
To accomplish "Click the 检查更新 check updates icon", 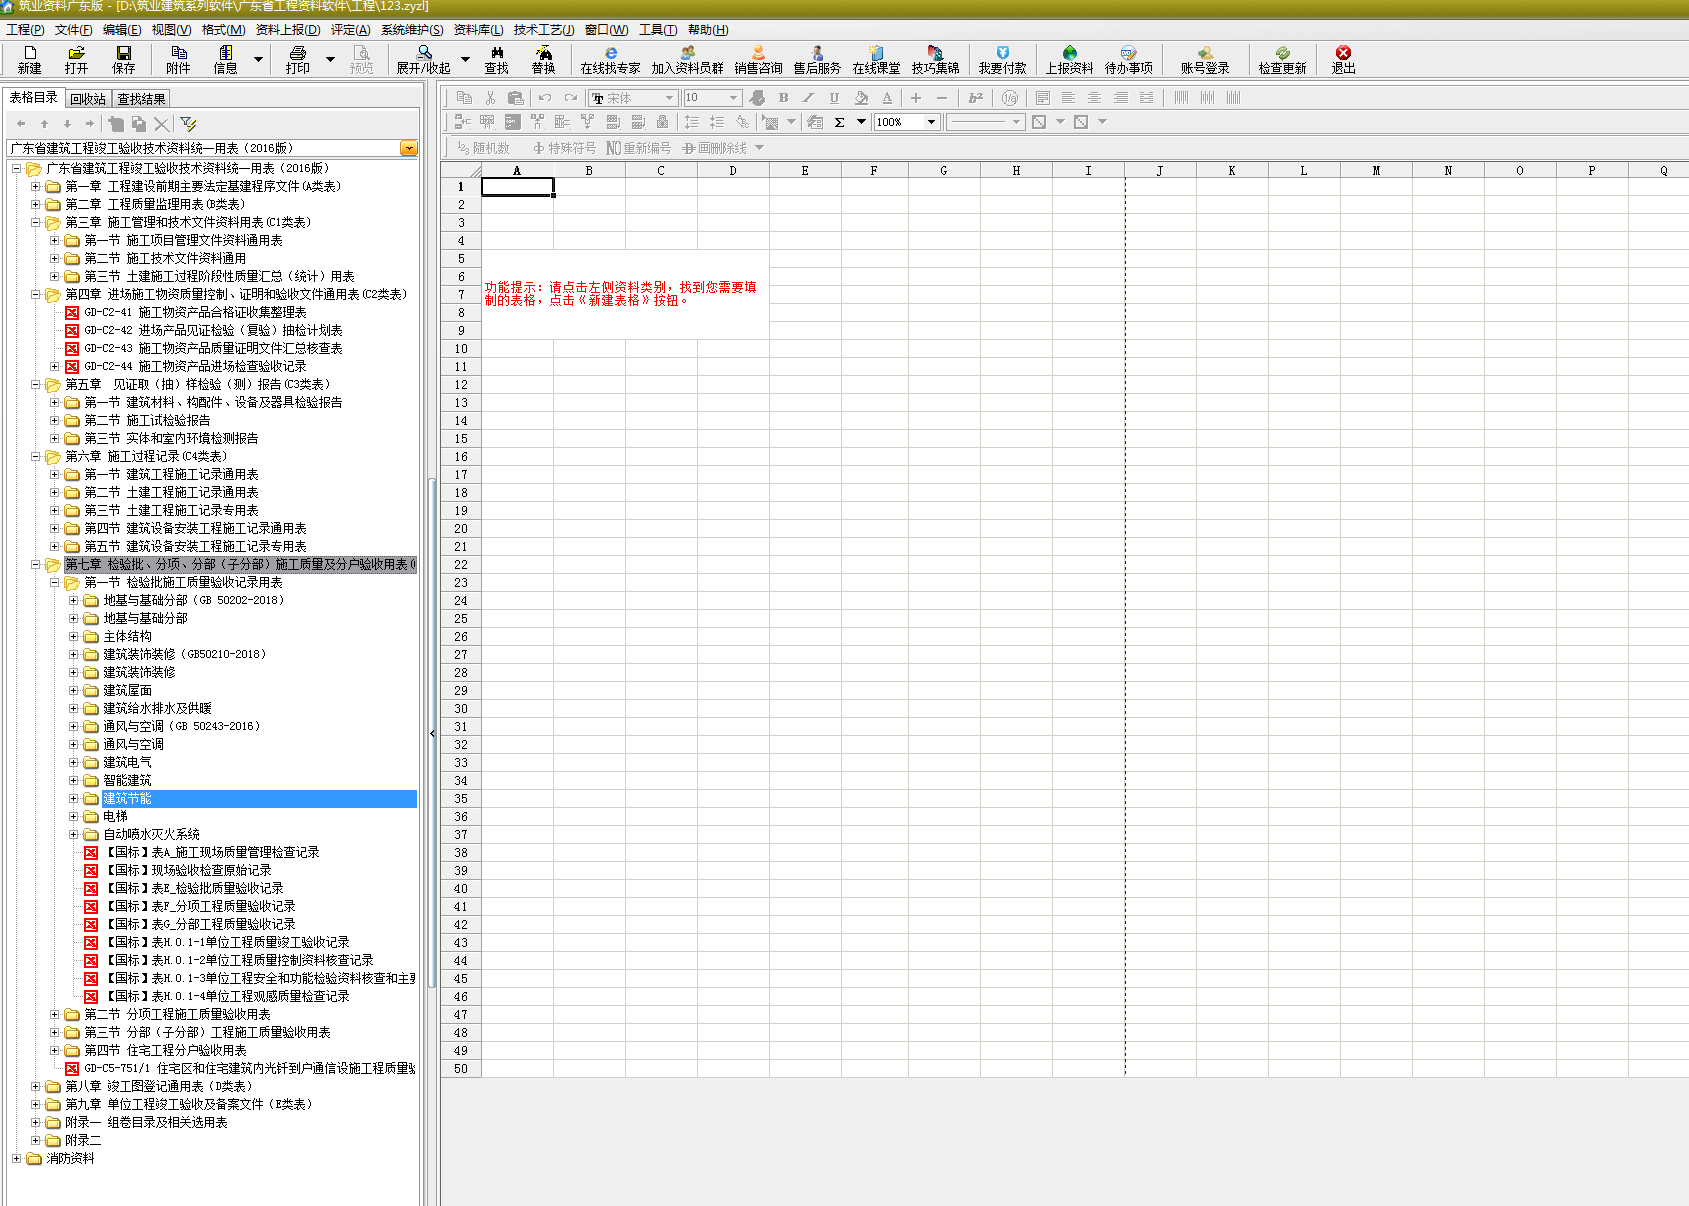I will pos(1282,60).
